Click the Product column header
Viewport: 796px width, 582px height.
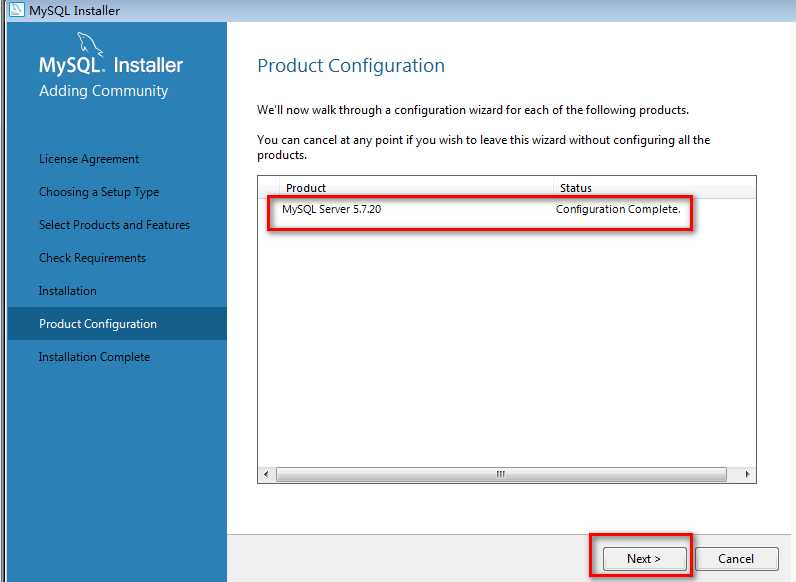point(416,188)
